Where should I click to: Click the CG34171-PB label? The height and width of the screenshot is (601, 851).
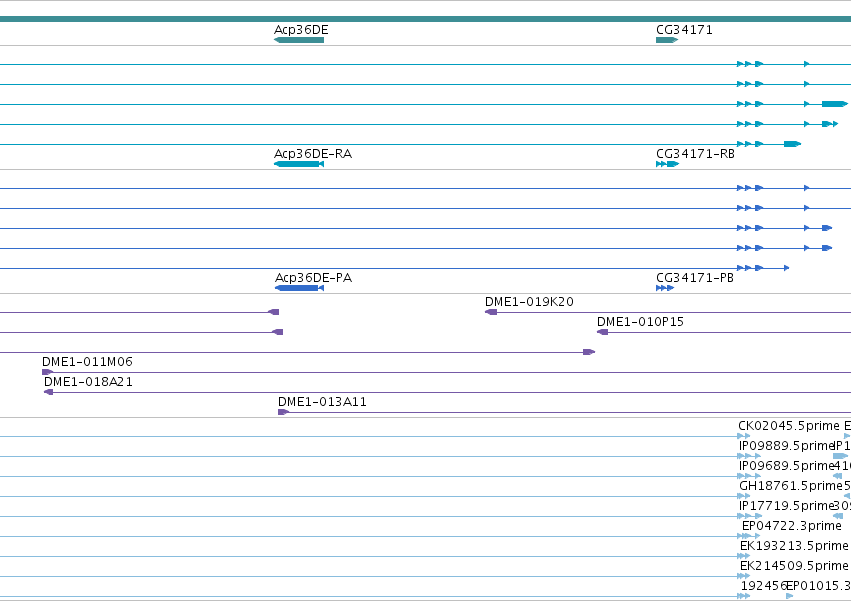[x=695, y=277]
